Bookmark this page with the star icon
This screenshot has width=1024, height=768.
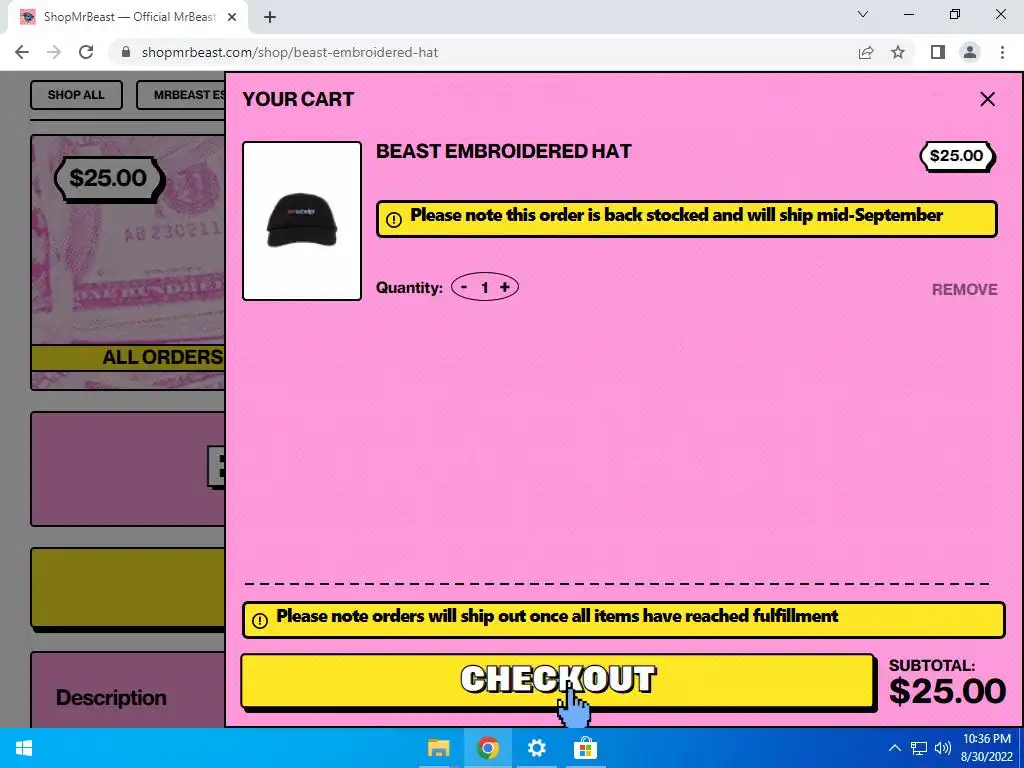[x=899, y=52]
